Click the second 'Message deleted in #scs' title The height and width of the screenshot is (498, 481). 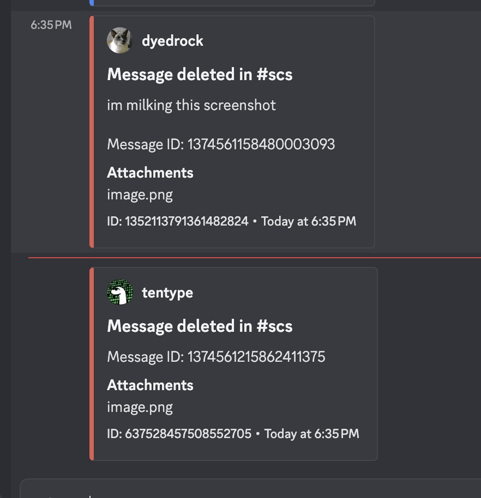click(200, 326)
